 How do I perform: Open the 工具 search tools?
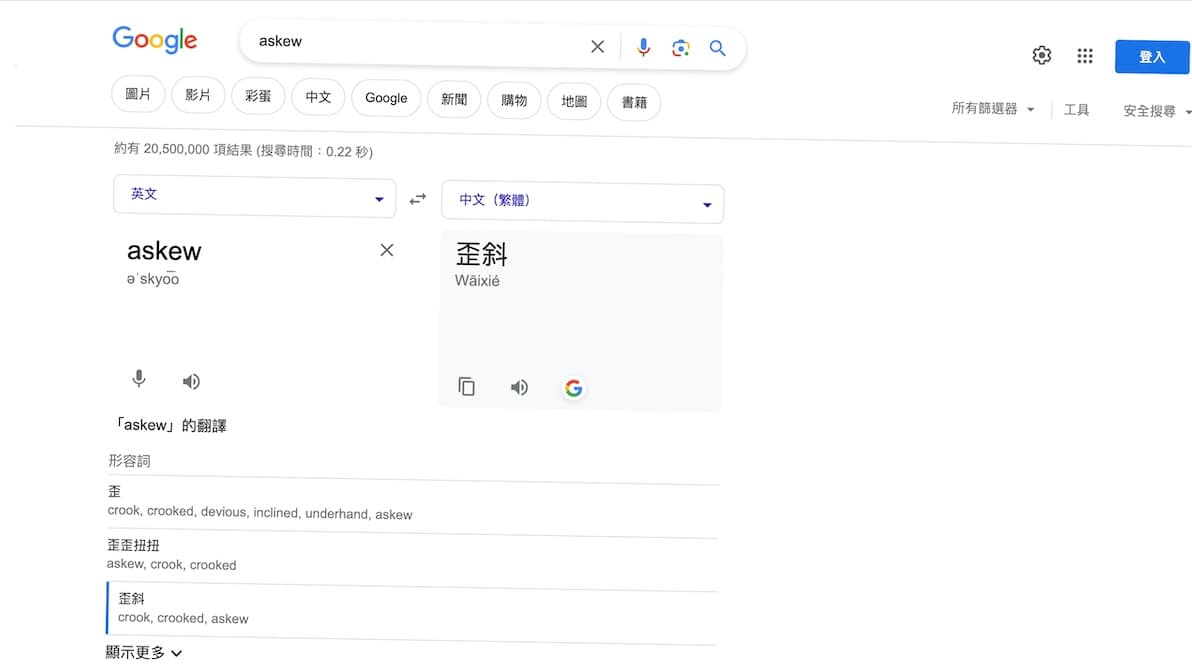[1076, 110]
